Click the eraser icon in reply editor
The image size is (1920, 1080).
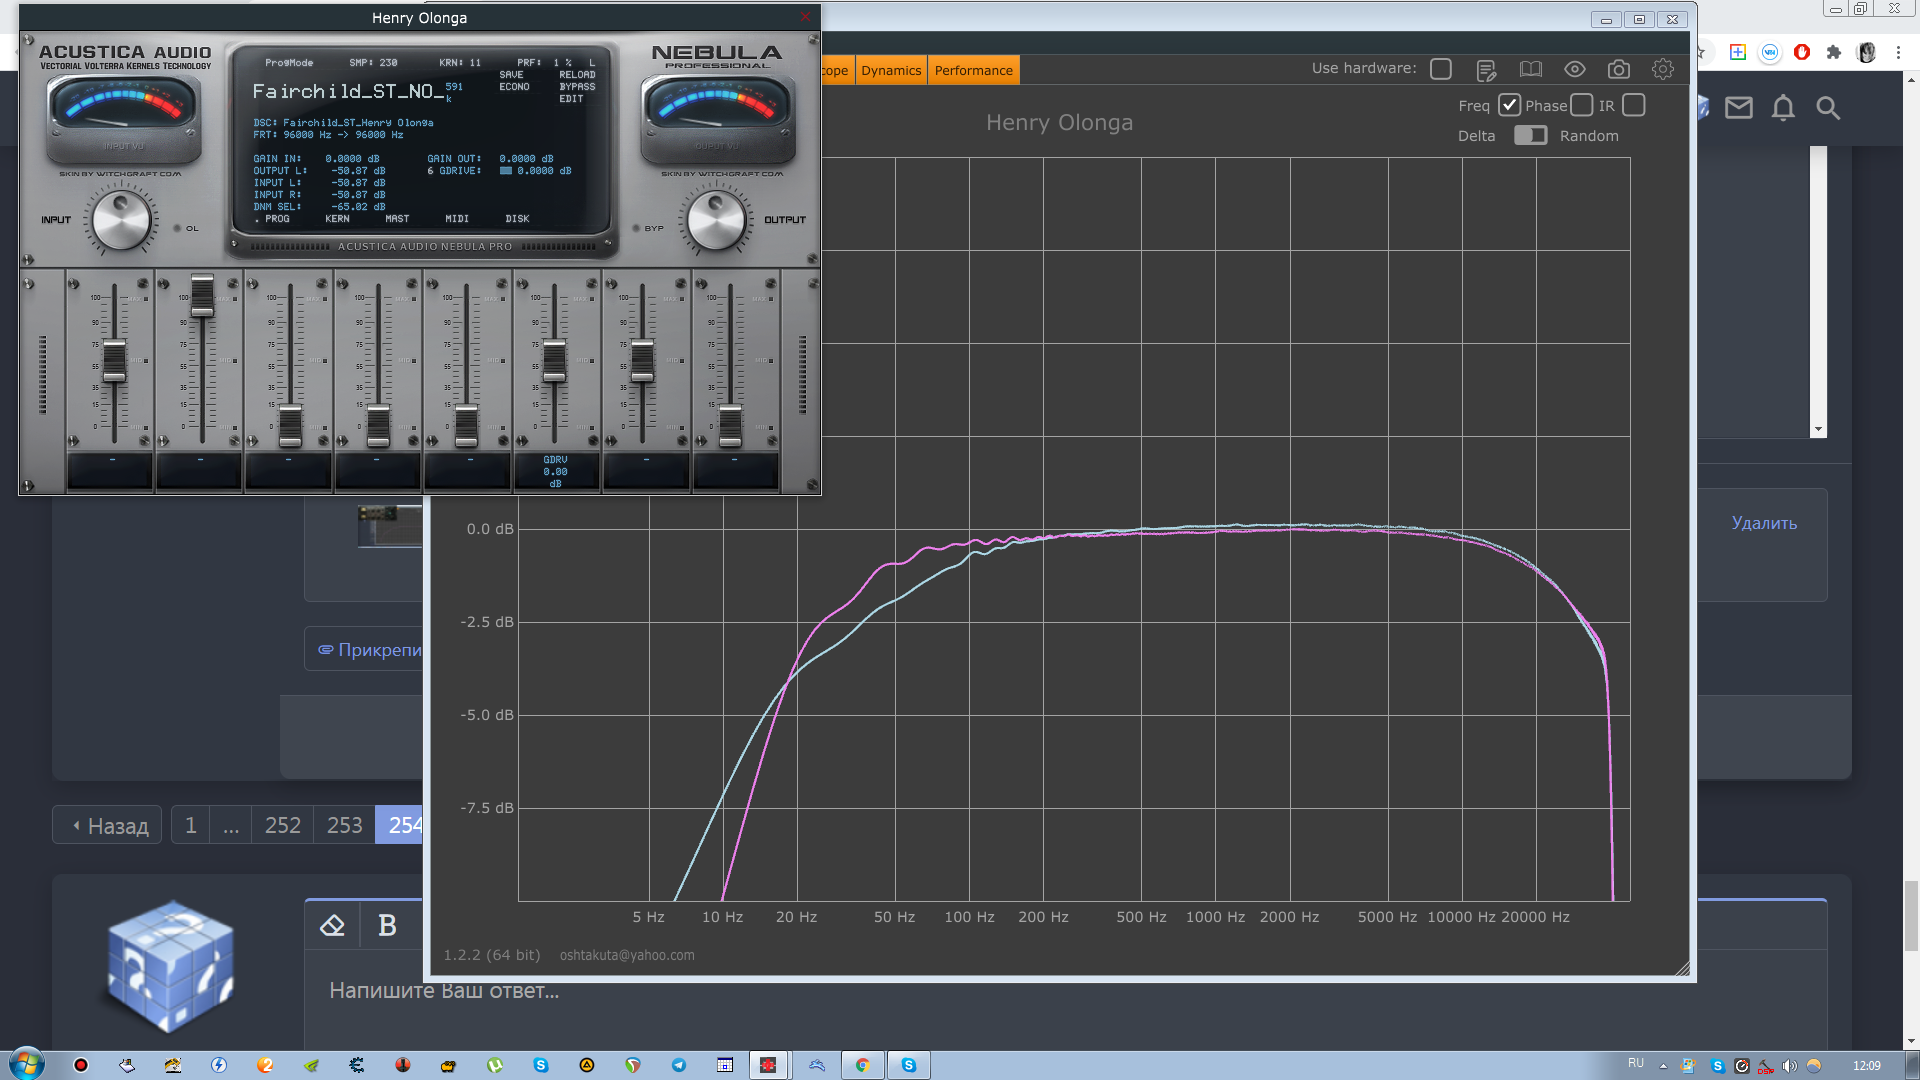click(x=332, y=926)
